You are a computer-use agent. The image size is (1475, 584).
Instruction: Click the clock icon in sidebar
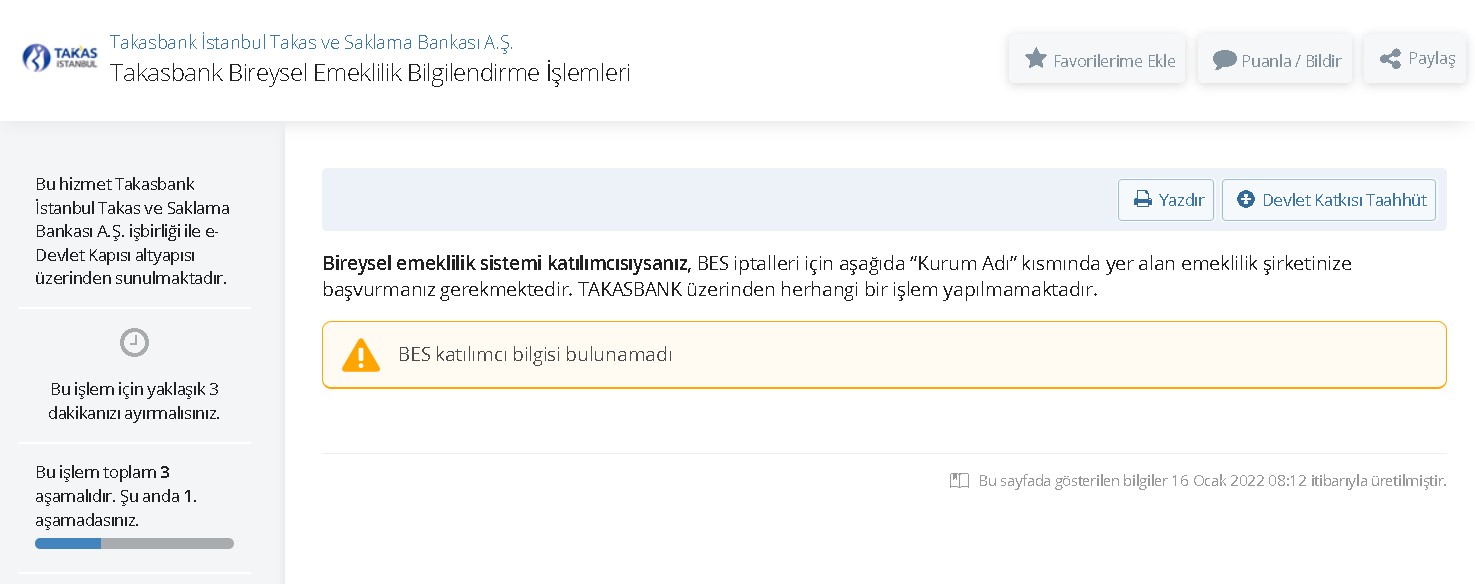[x=134, y=343]
